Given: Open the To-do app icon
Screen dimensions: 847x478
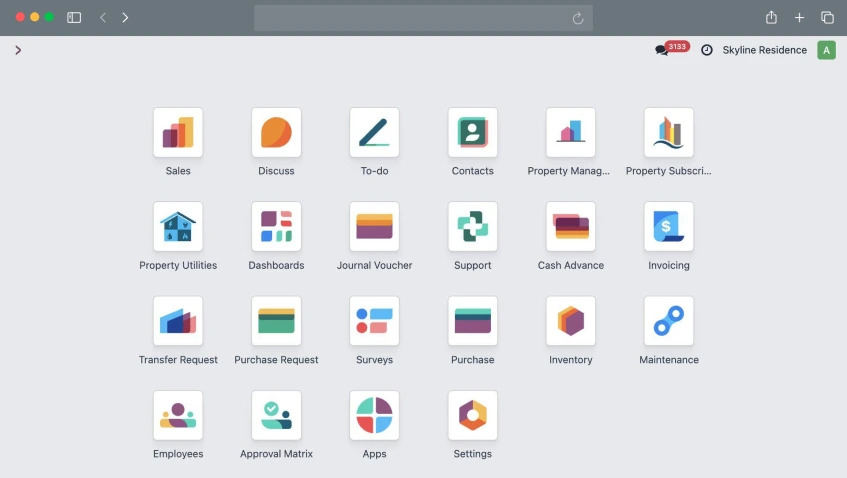Looking at the screenshot, I should [x=374, y=133].
